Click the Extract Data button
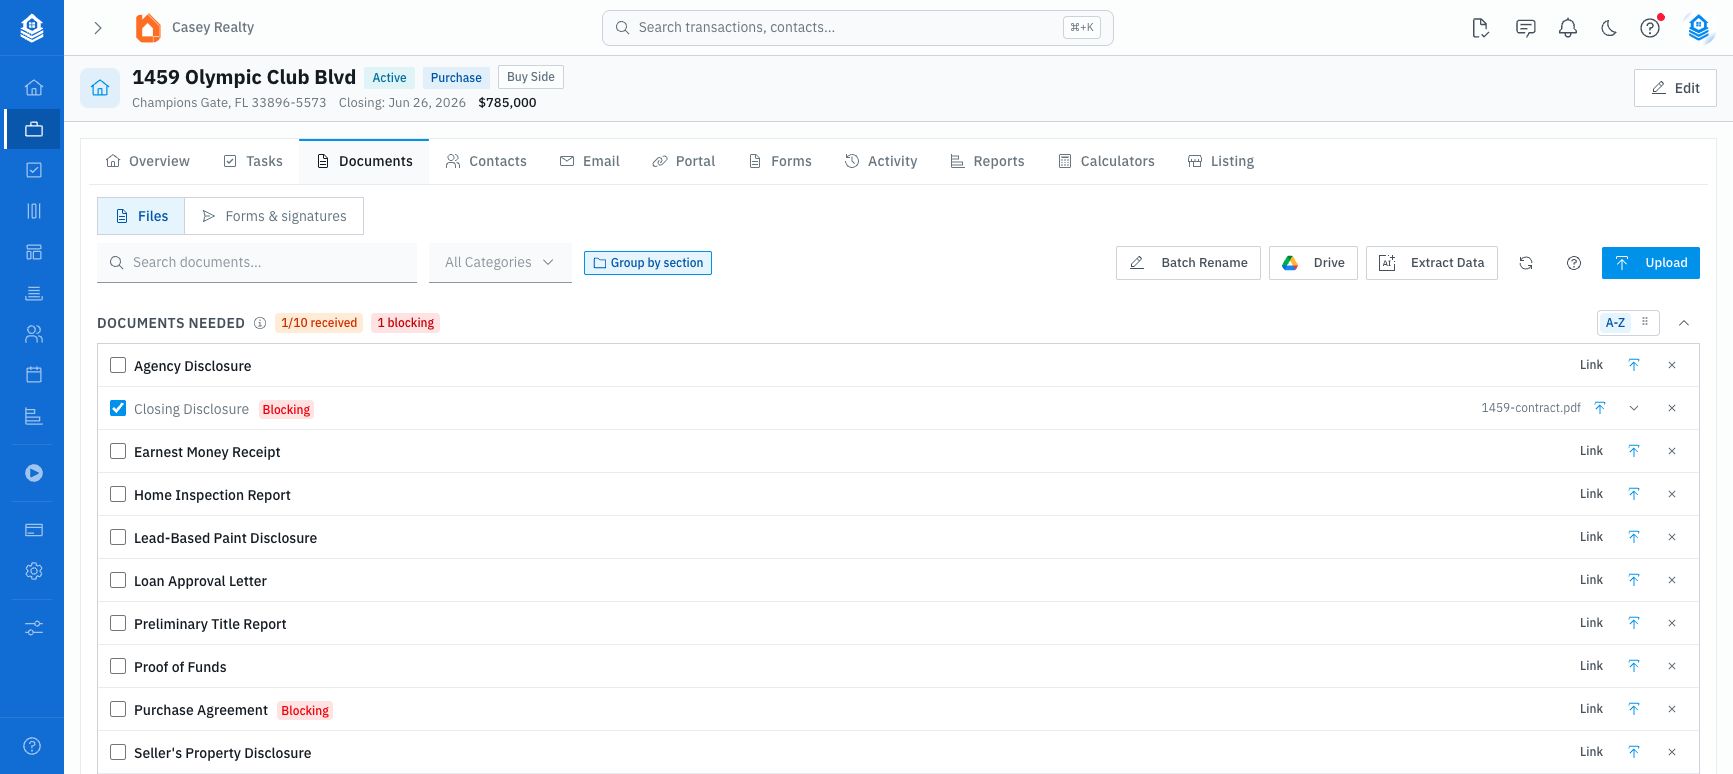Image resolution: width=1733 pixels, height=774 pixels. (1432, 263)
